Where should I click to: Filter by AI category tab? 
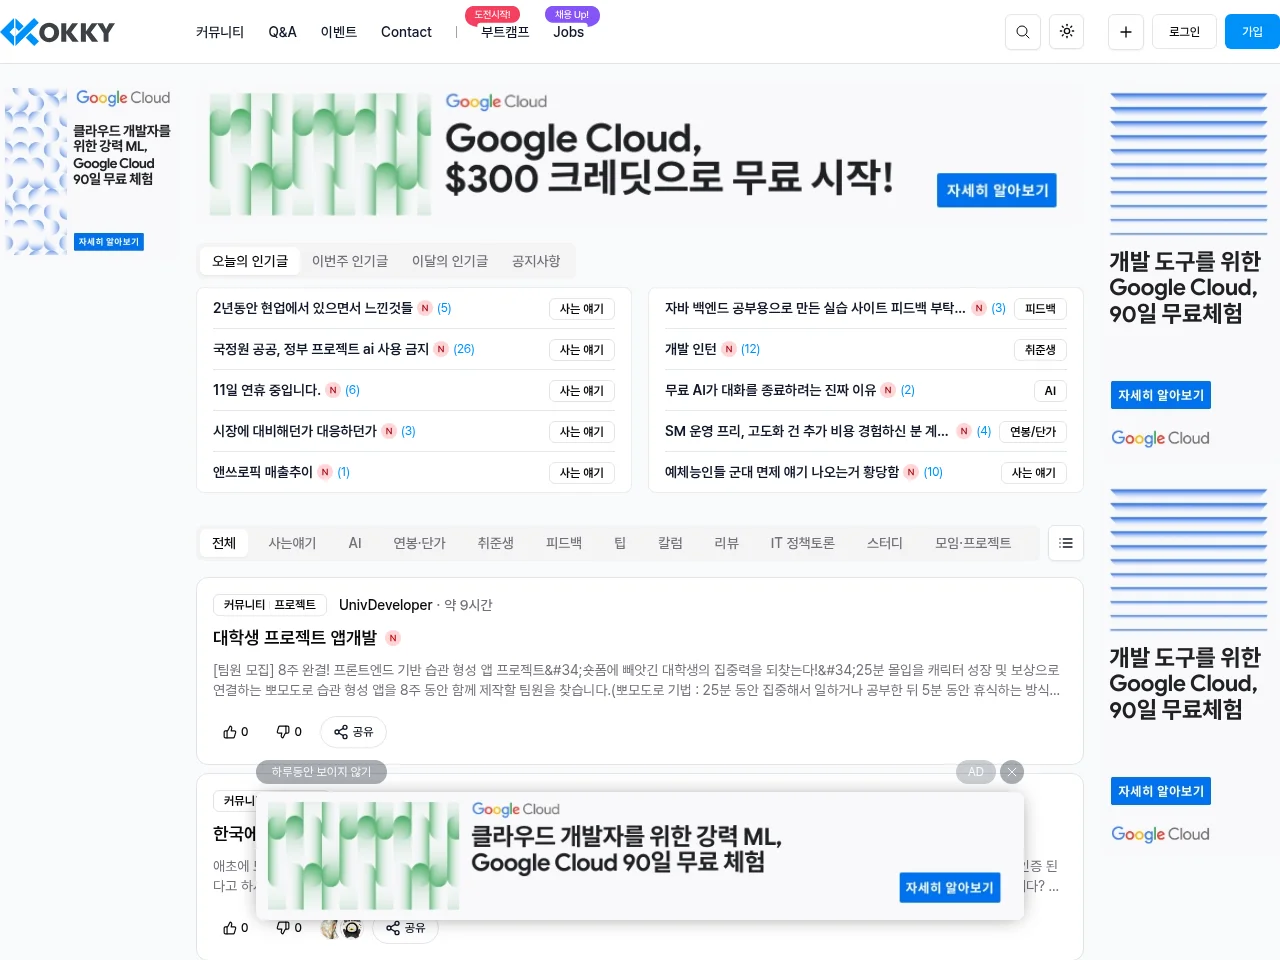pos(355,543)
